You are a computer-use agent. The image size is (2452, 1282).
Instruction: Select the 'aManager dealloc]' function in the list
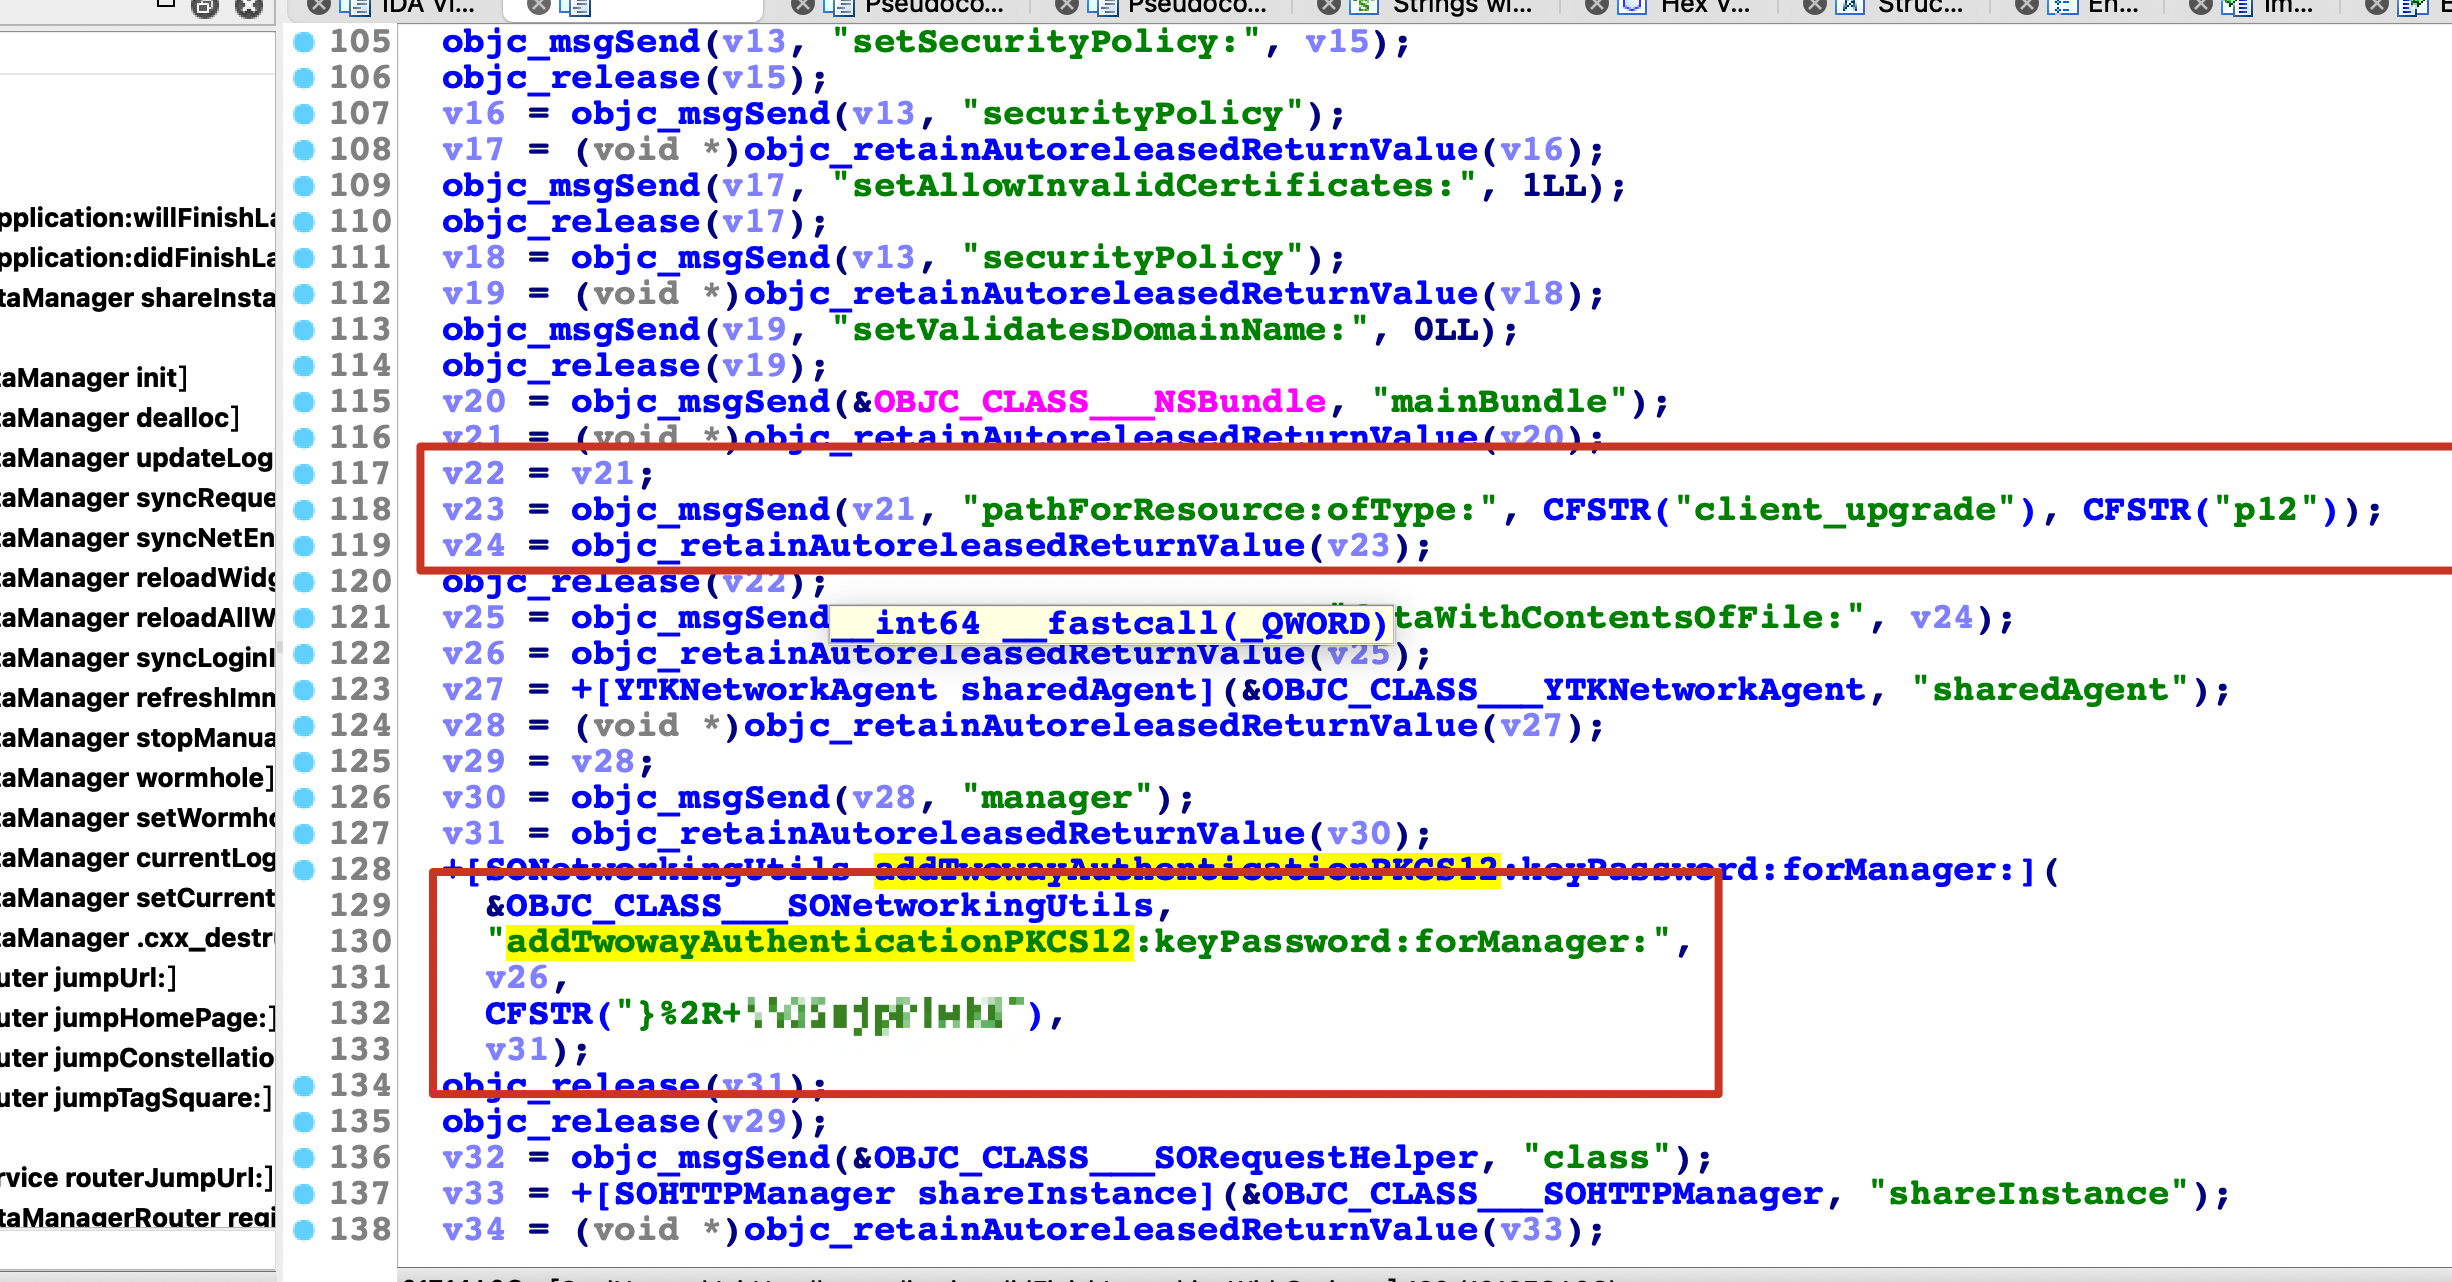(120, 418)
